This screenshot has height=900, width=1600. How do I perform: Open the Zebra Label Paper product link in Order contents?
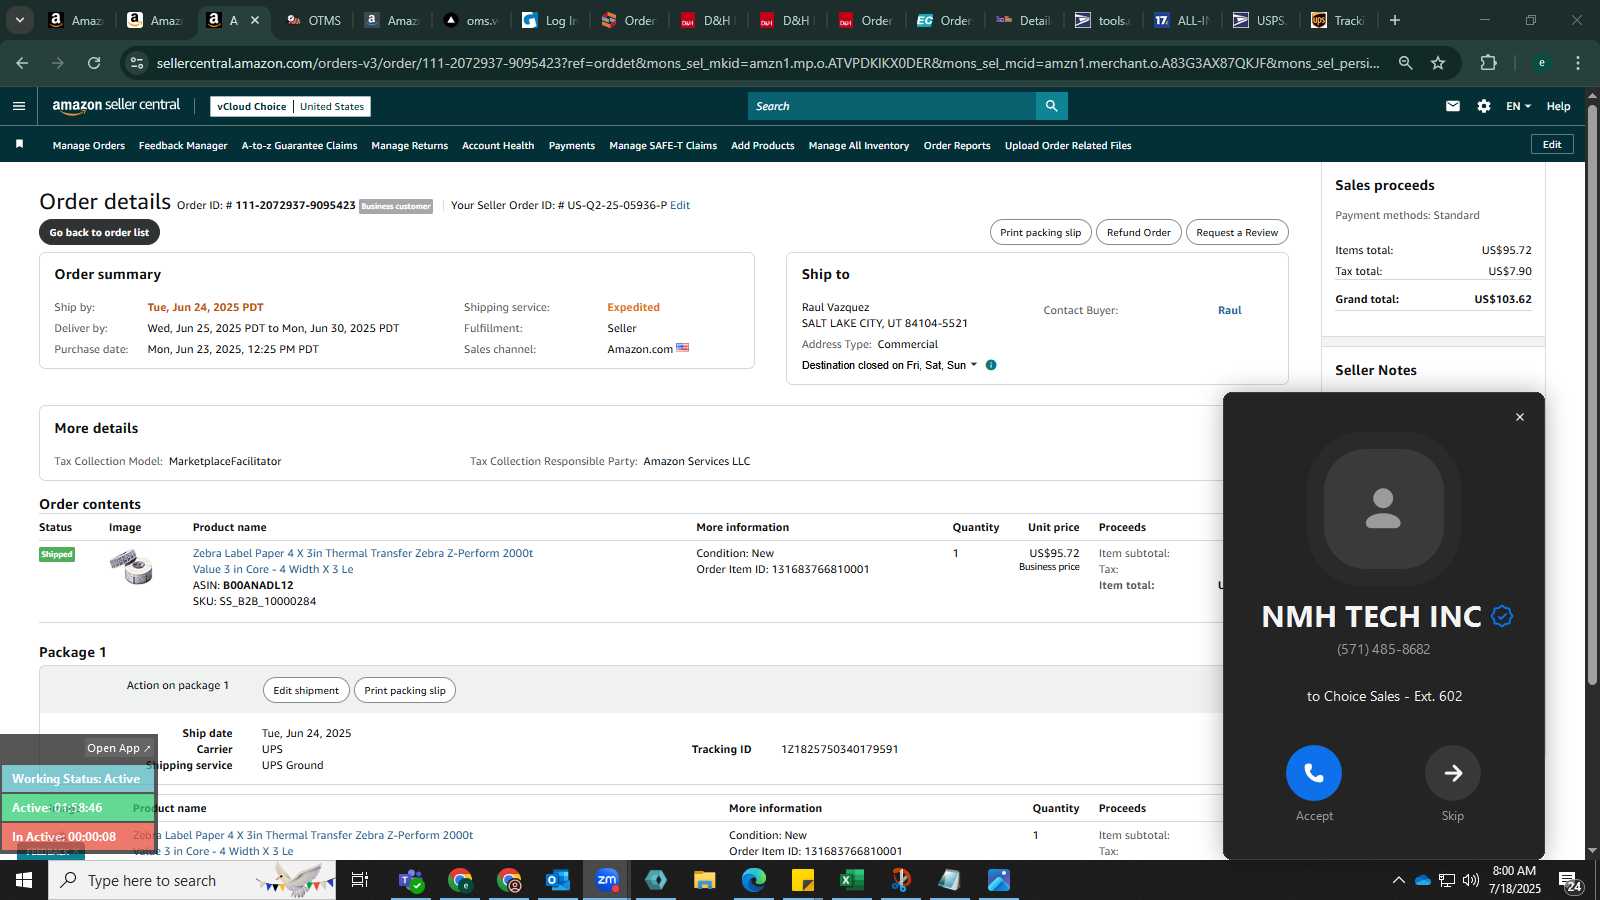point(363,561)
